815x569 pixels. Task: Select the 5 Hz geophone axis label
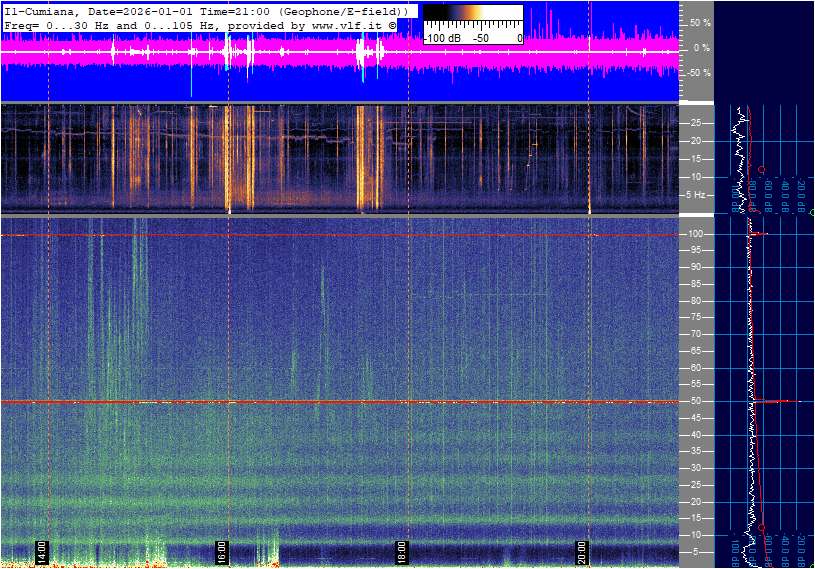tap(695, 194)
